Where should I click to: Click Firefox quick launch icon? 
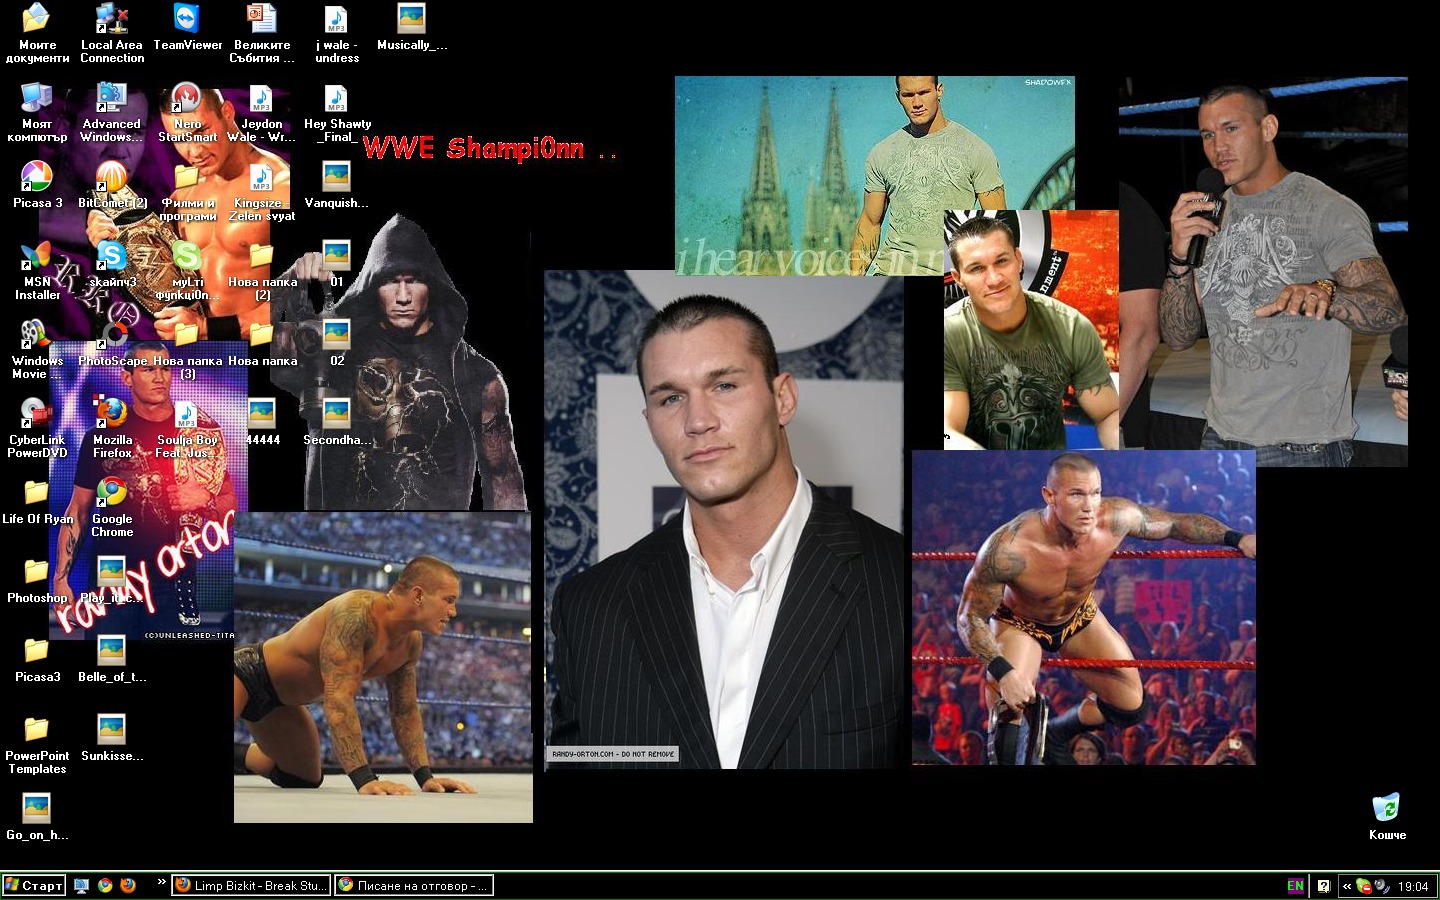(x=128, y=885)
